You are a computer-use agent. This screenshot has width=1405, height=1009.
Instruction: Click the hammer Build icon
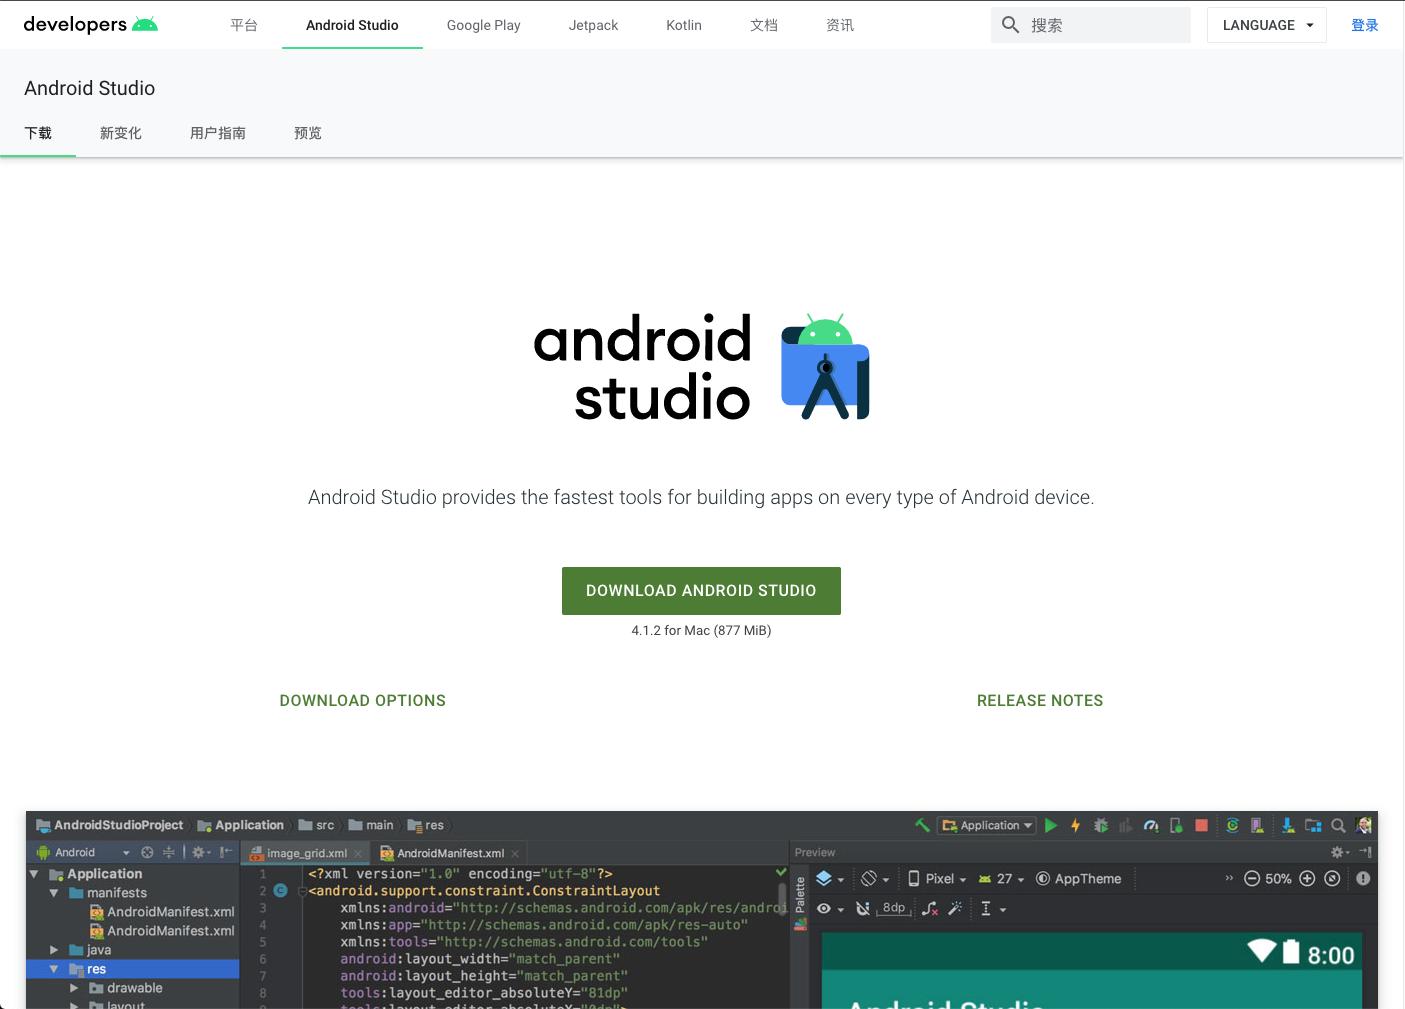click(922, 825)
